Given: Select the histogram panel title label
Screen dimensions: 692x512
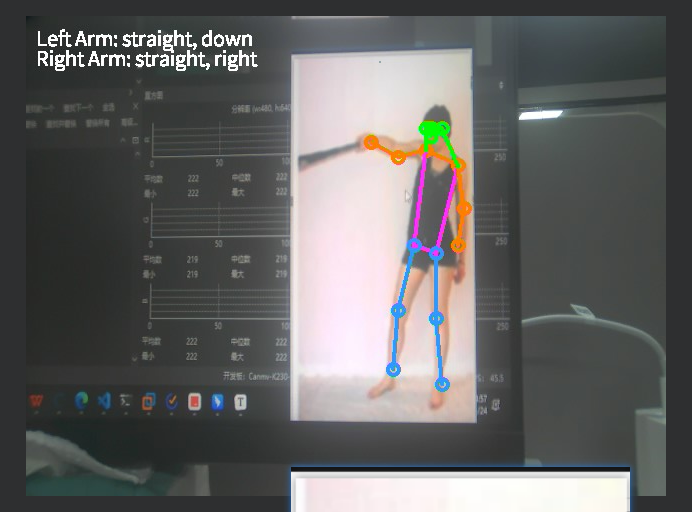Looking at the screenshot, I should (154, 95).
